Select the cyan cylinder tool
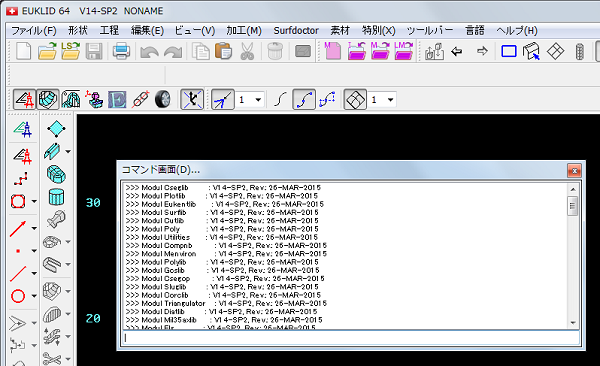The image size is (600, 366). (x=56, y=197)
